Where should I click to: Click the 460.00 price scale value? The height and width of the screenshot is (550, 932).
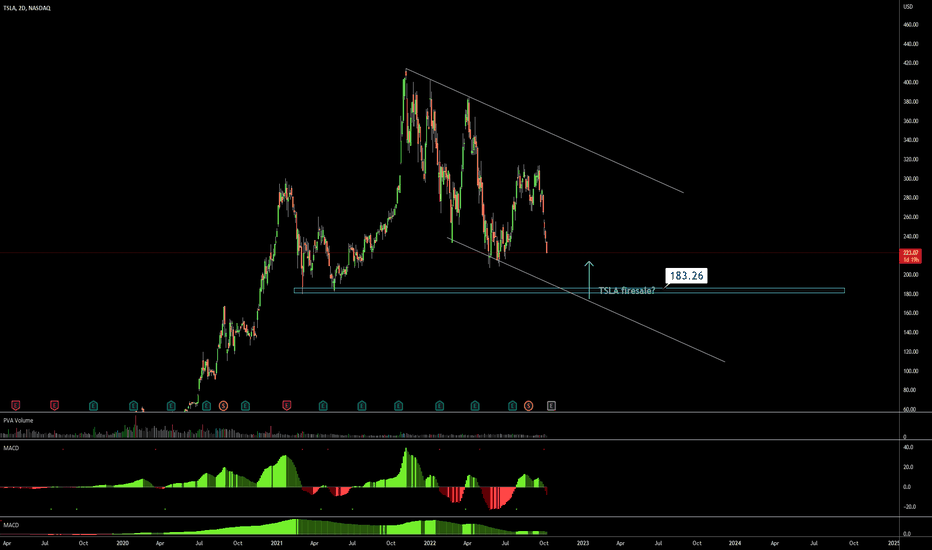[911, 25]
